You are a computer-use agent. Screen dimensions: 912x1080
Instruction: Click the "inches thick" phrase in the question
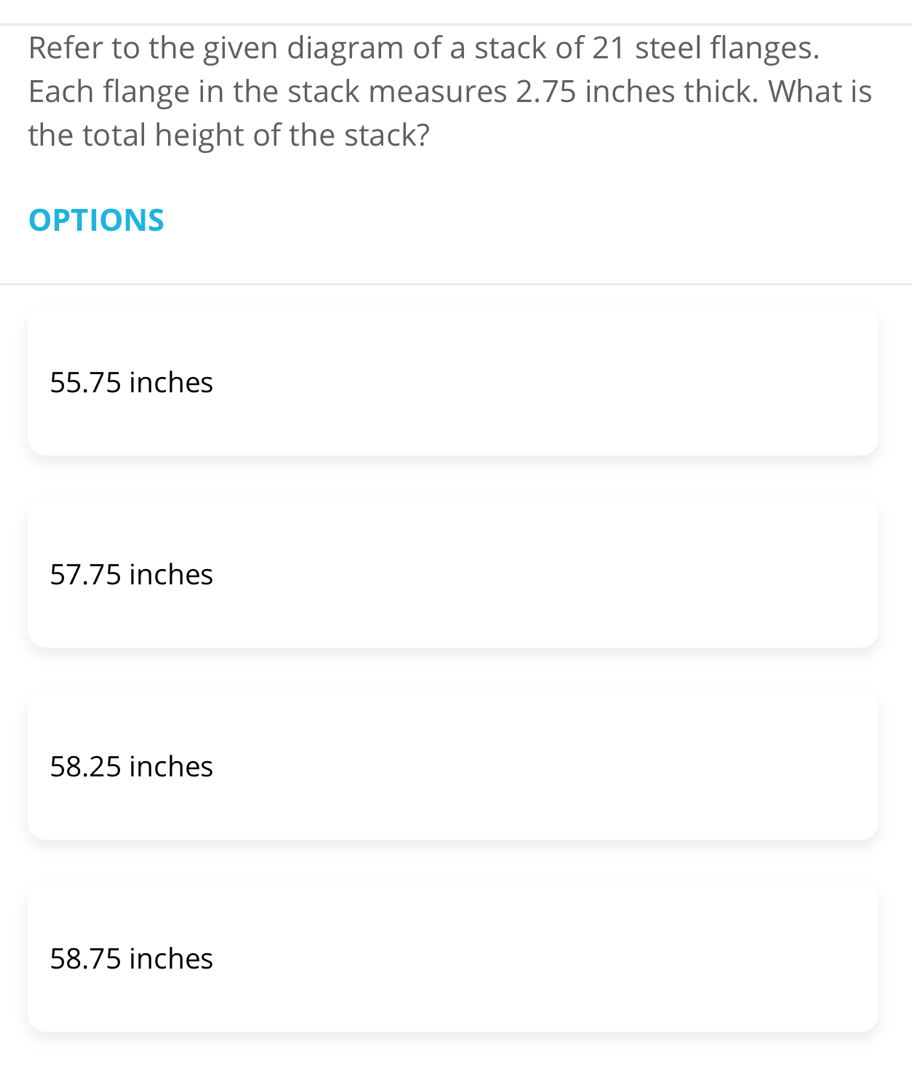coord(675,91)
